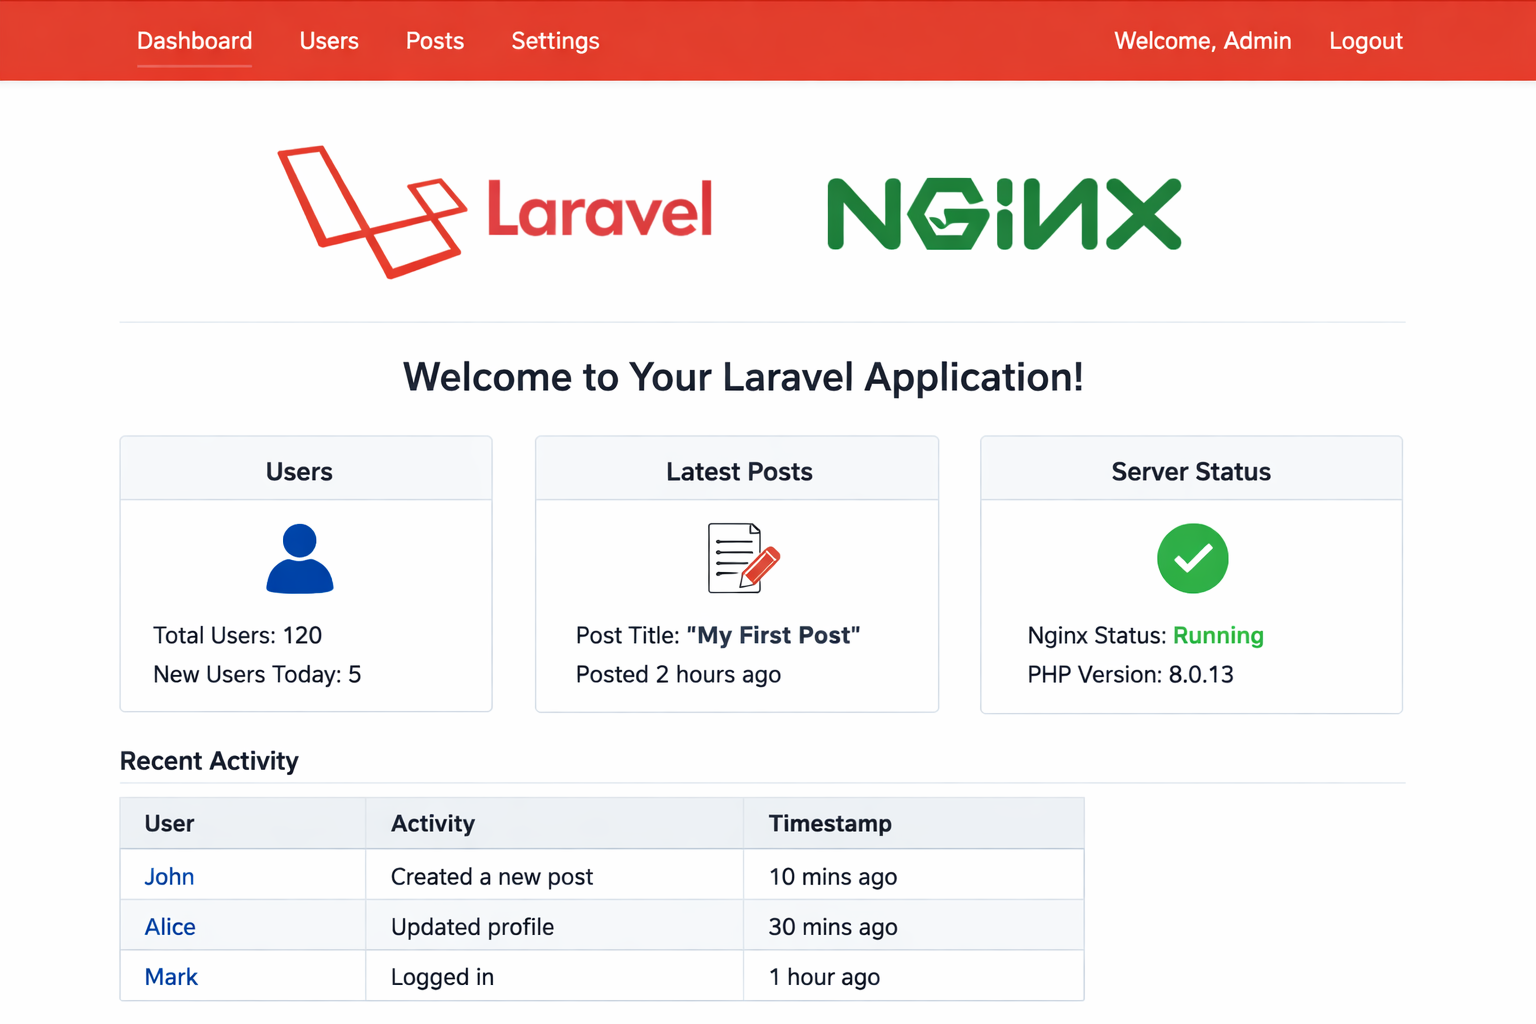
Task: Open Mark's user profile link
Action: (x=171, y=977)
